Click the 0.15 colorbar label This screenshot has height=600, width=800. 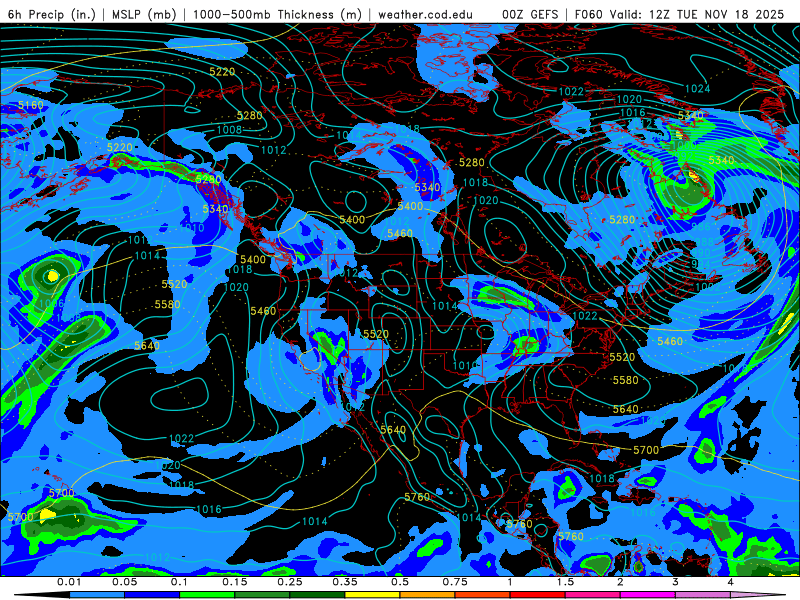tap(234, 582)
